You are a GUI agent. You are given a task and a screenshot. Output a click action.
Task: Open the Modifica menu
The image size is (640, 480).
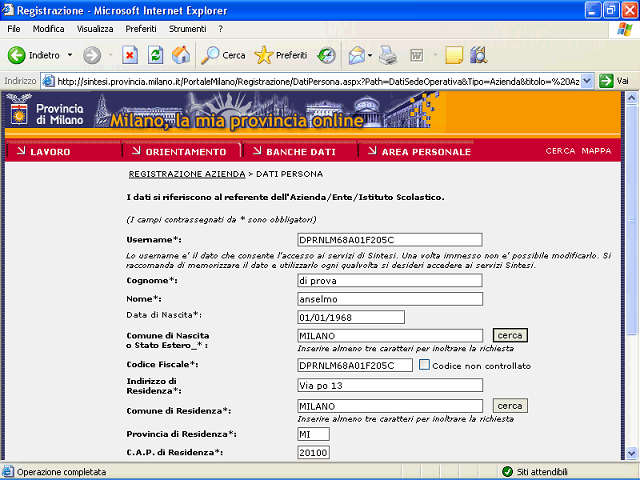tap(49, 29)
